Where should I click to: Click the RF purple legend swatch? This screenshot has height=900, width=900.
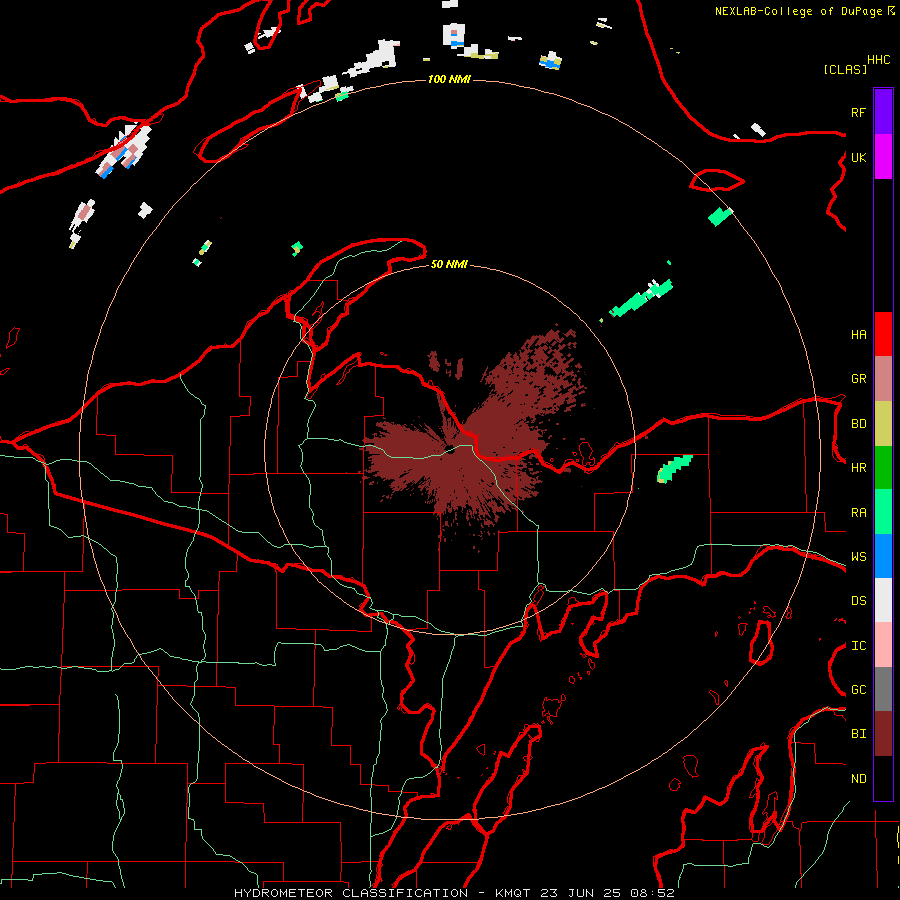pyautogui.click(x=883, y=112)
